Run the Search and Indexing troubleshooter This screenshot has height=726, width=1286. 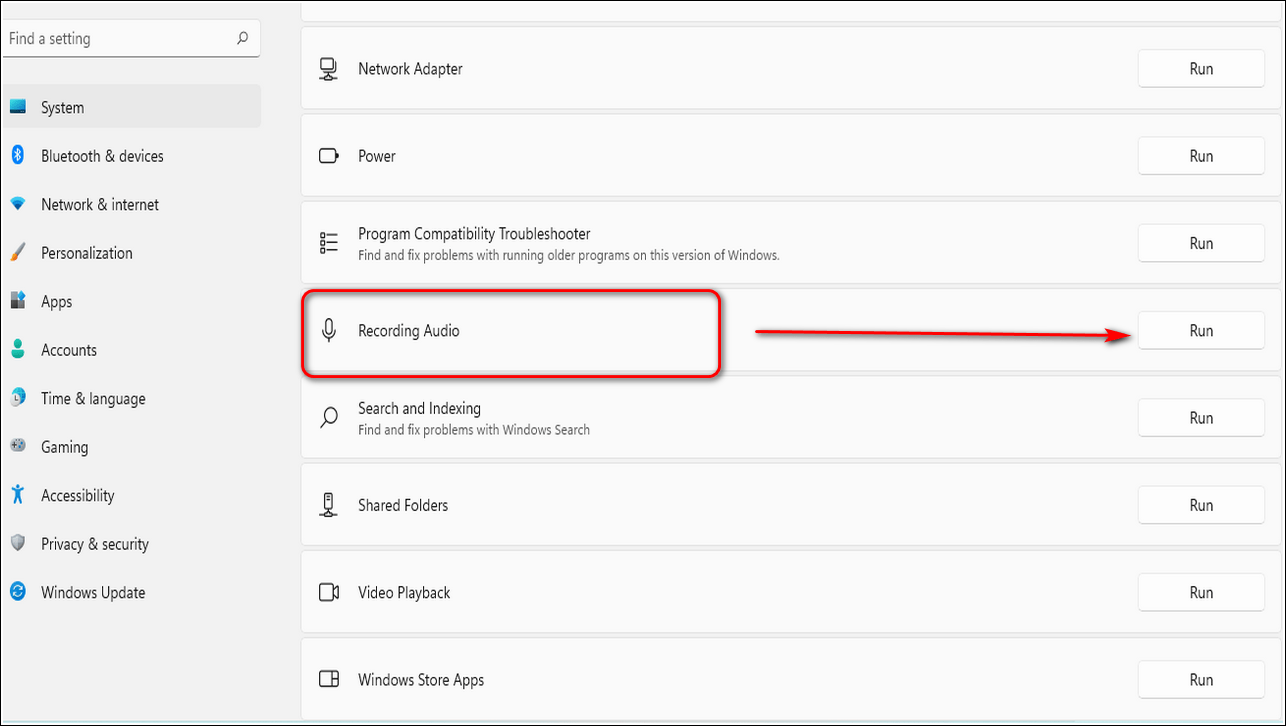[x=1200, y=418]
